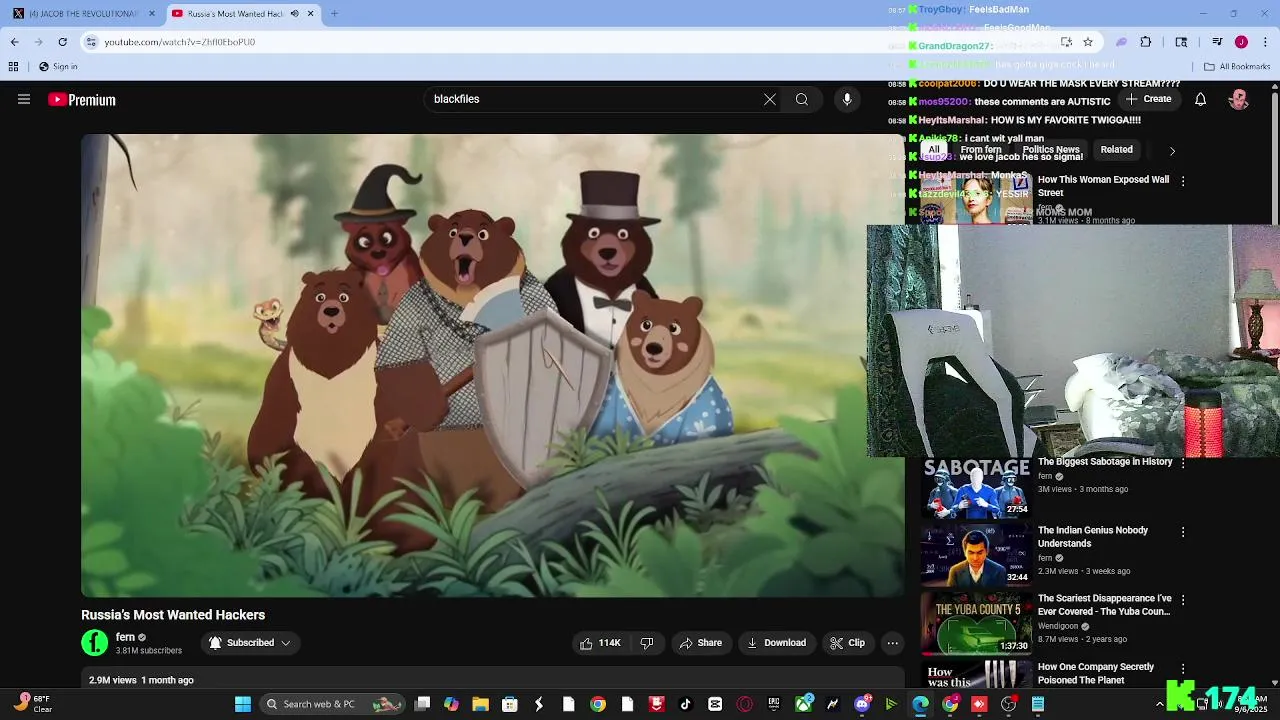The height and width of the screenshot is (720, 1280).
Task: Open The Indian Genius Nobody Understands thumbnail
Action: point(976,556)
